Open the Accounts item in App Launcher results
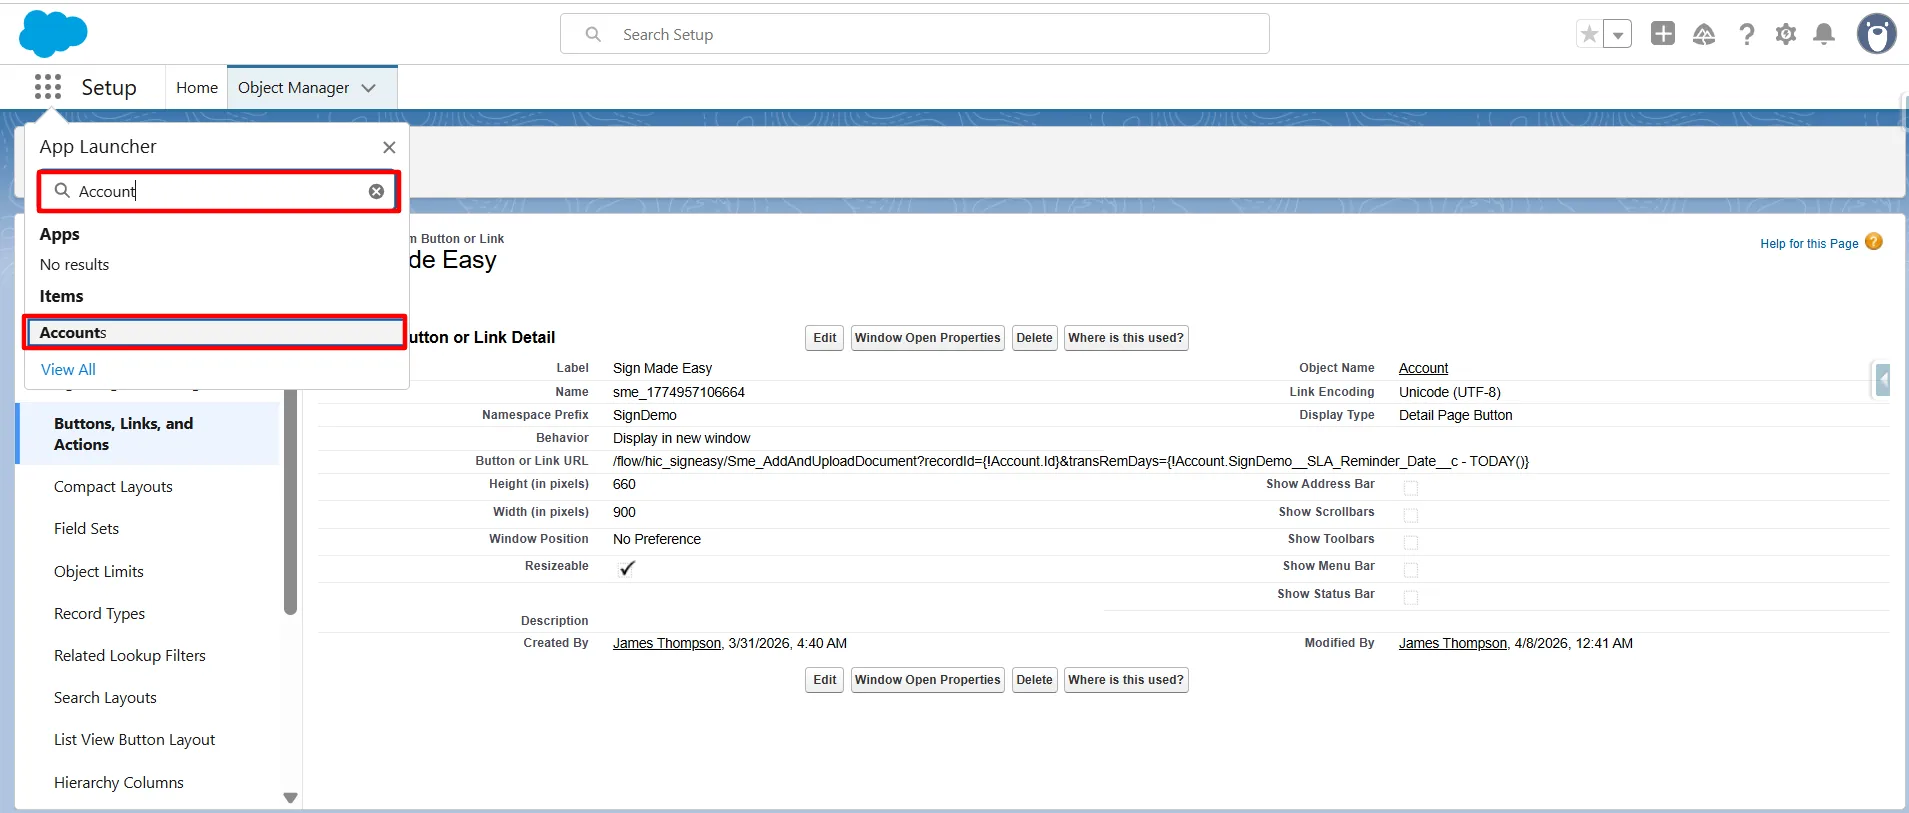This screenshot has width=1909, height=813. coord(215,332)
